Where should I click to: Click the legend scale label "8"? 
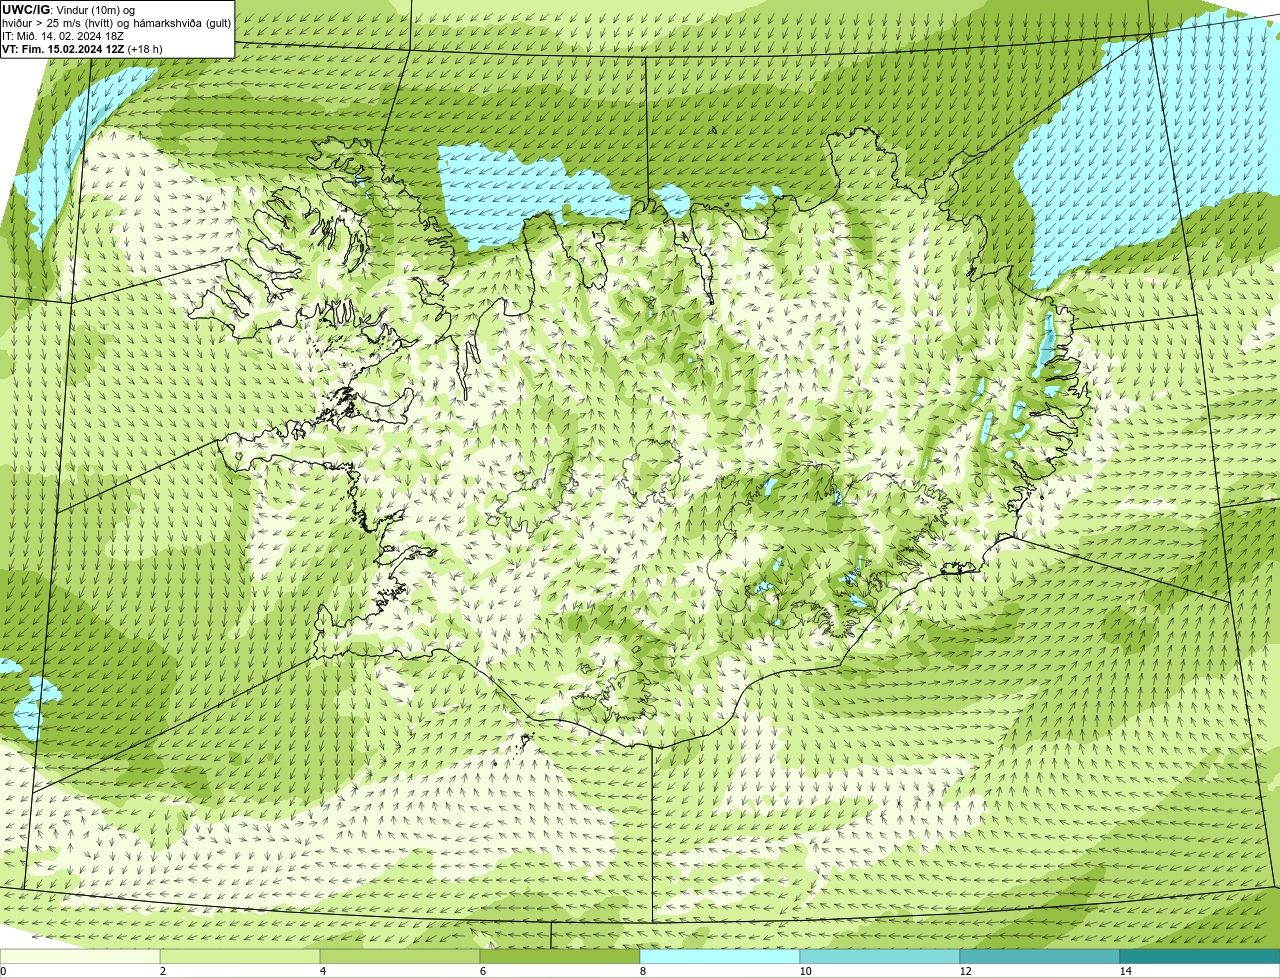(642, 971)
